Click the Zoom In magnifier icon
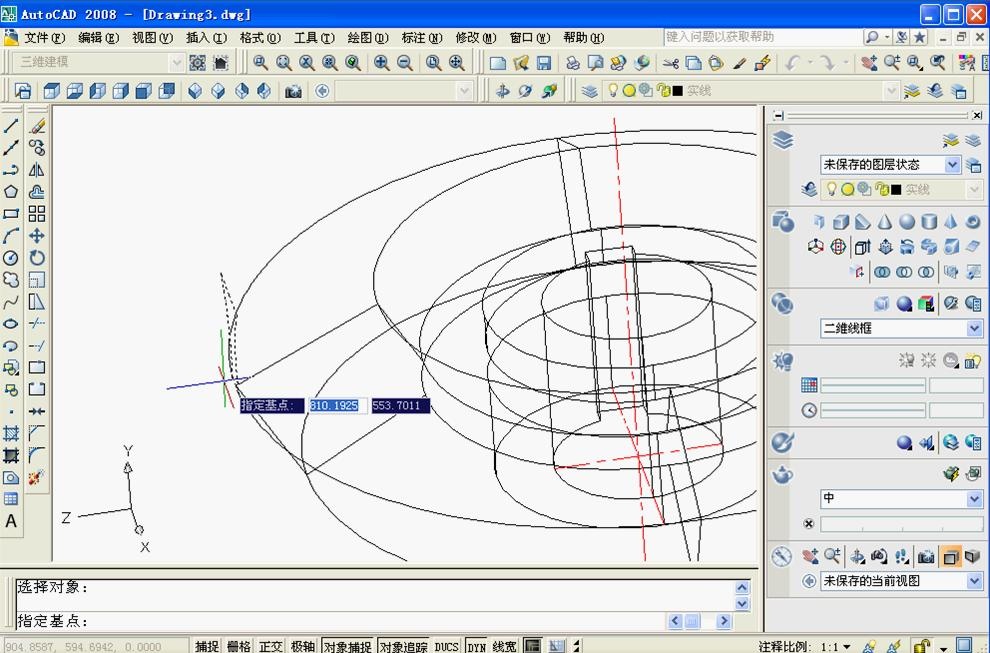The height and width of the screenshot is (653, 990). pos(382,63)
